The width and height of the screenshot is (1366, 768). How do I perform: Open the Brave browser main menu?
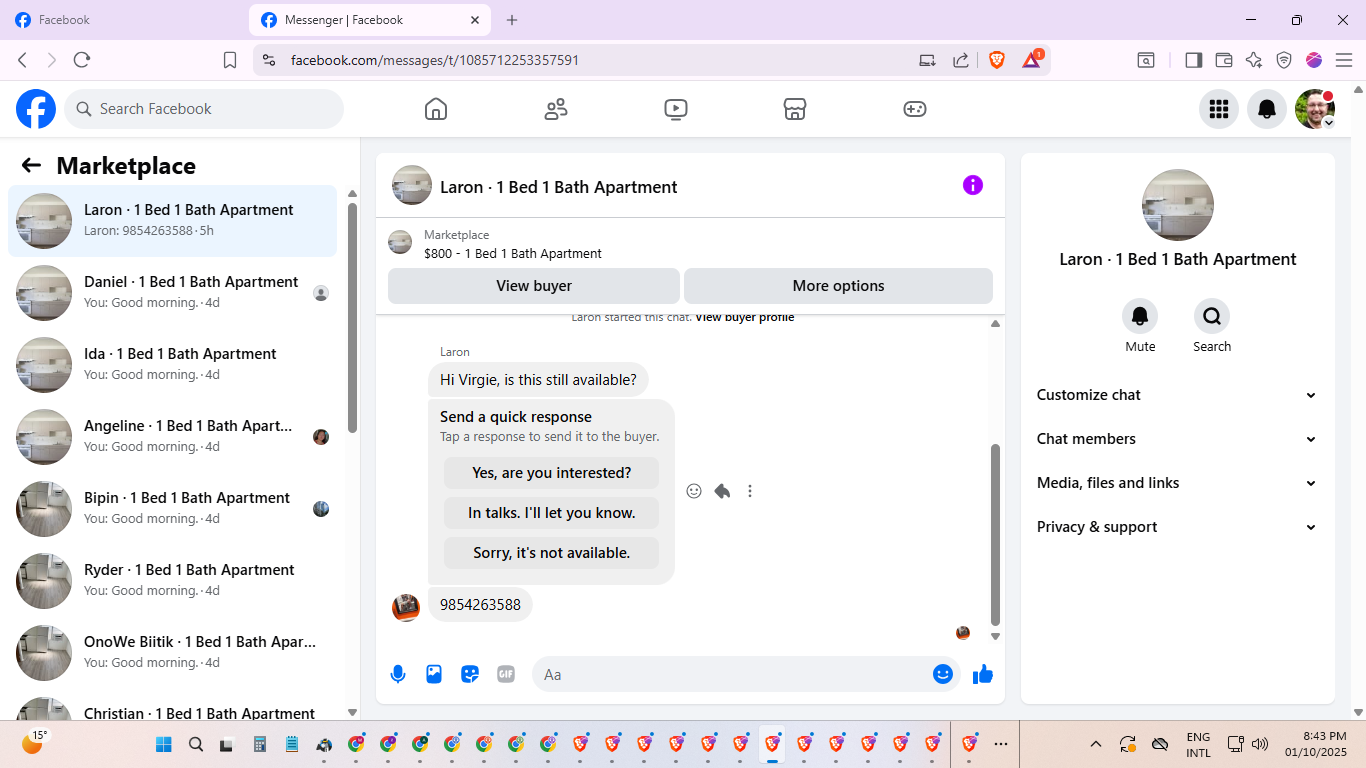[x=1343, y=60]
